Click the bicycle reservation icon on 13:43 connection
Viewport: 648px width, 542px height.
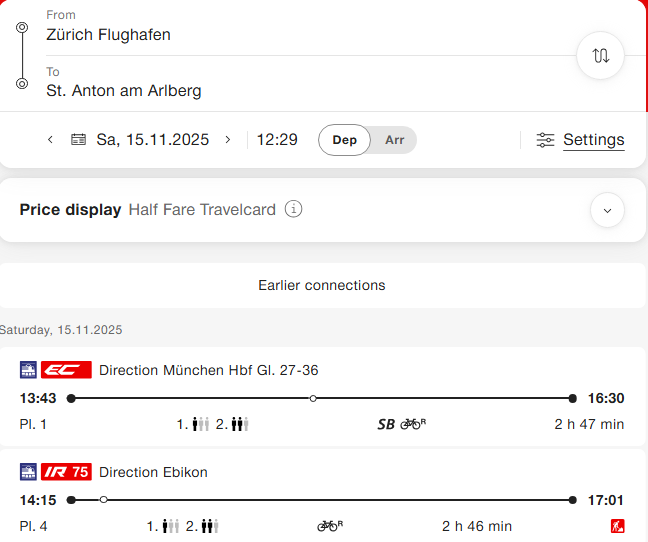click(x=413, y=424)
